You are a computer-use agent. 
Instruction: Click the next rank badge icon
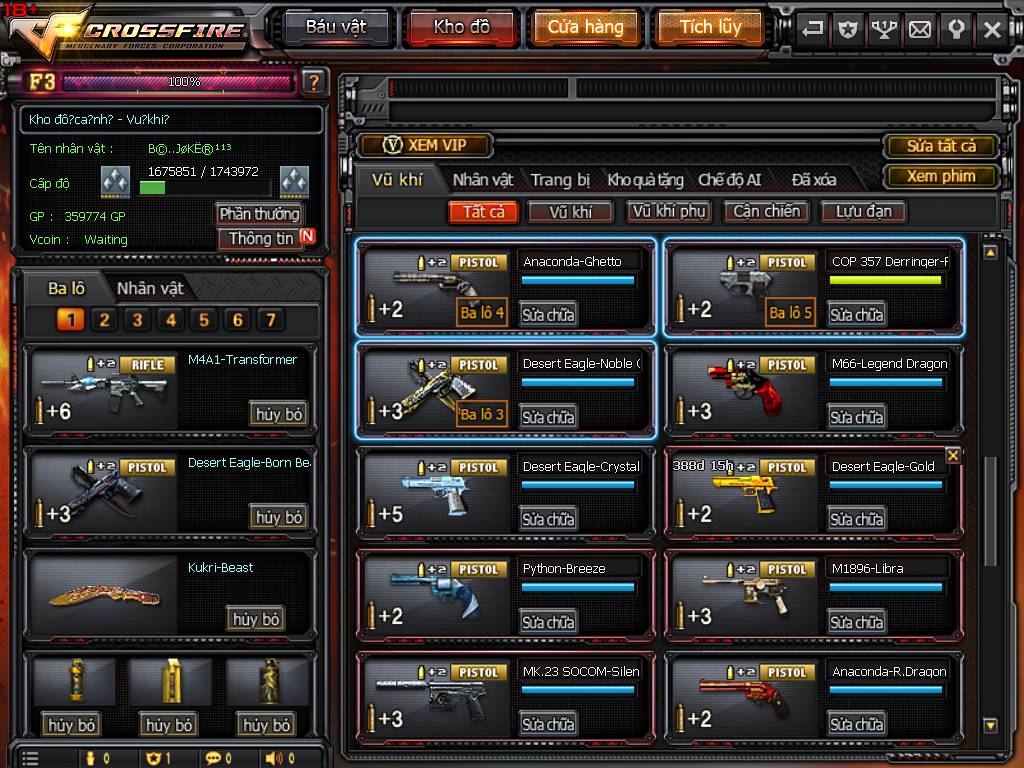coord(294,182)
